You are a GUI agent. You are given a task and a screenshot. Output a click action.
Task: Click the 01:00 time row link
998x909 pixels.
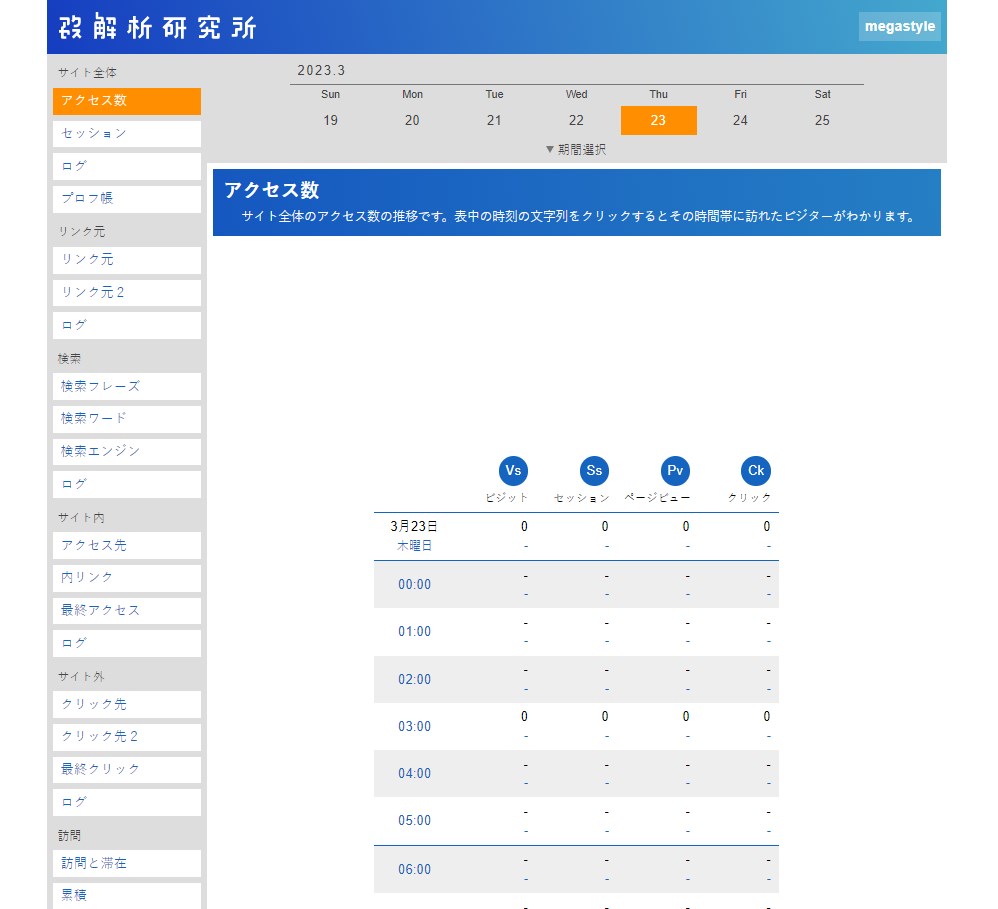click(414, 631)
